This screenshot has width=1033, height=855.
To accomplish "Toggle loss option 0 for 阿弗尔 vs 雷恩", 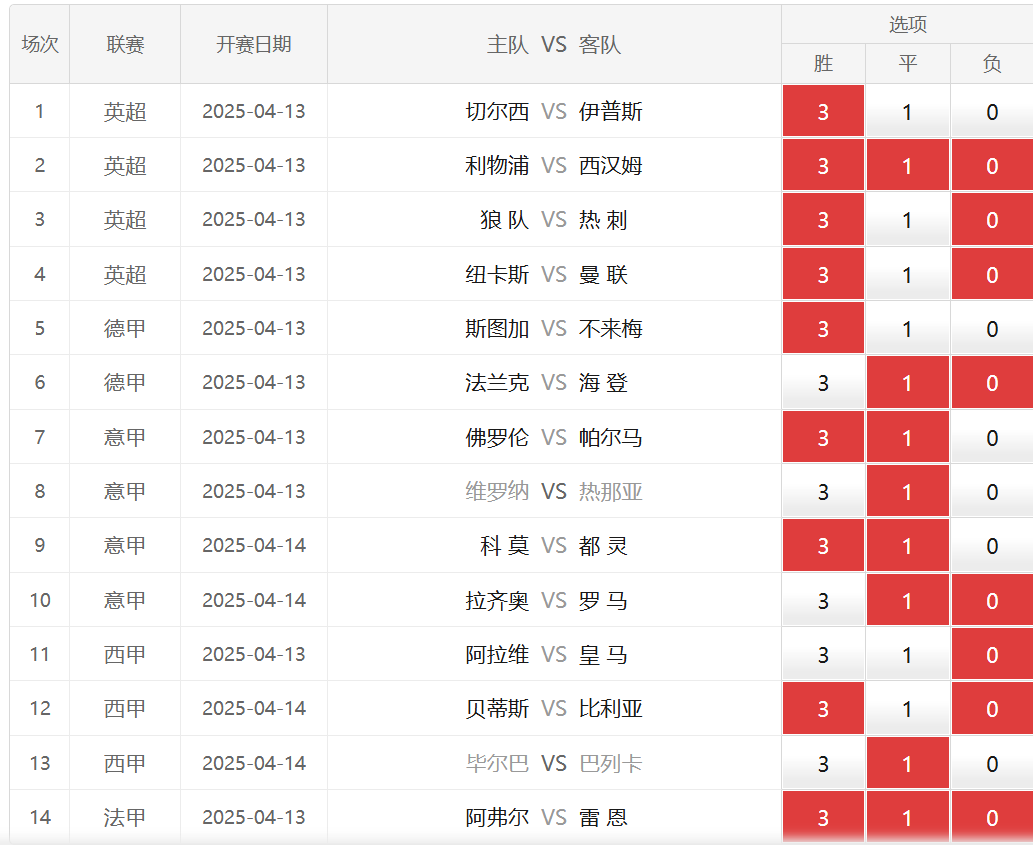I will [992, 817].
